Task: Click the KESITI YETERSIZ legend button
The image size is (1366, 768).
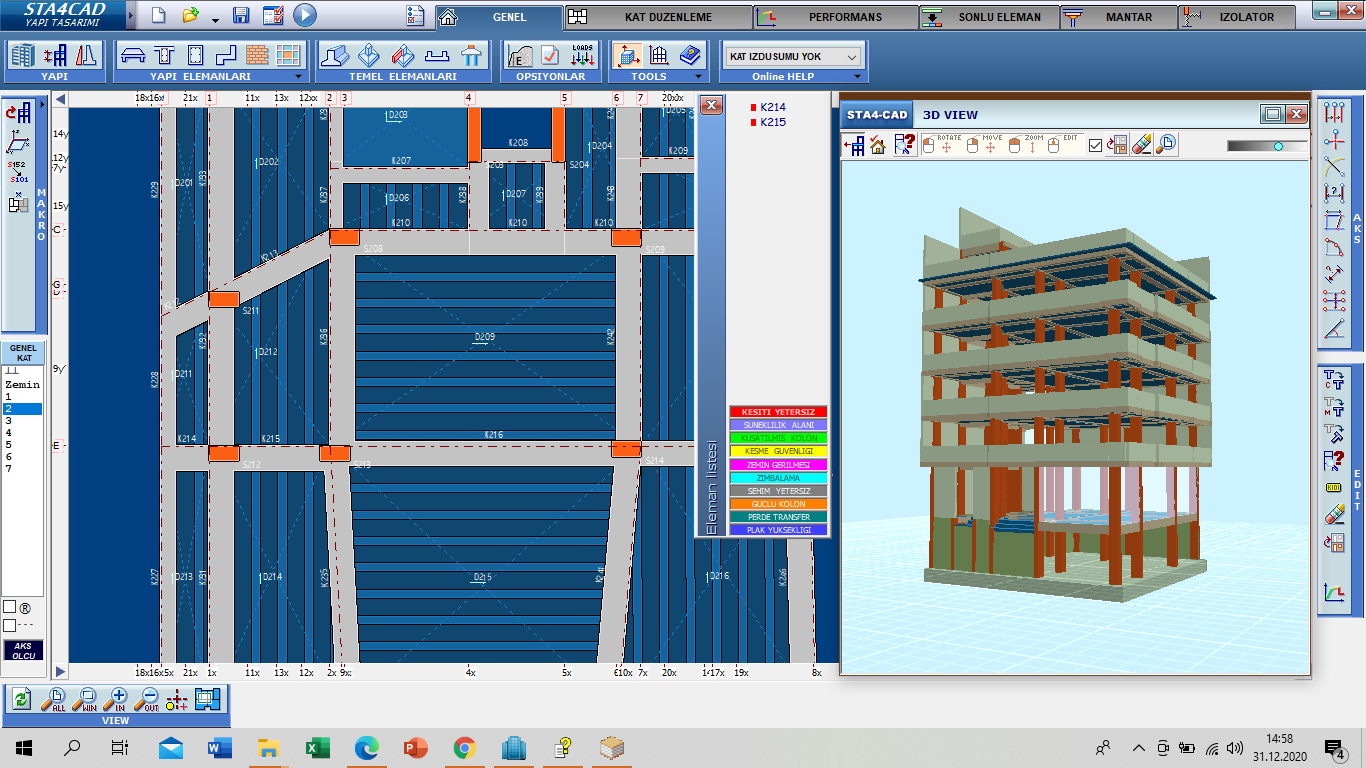Action: pyautogui.click(x=778, y=412)
